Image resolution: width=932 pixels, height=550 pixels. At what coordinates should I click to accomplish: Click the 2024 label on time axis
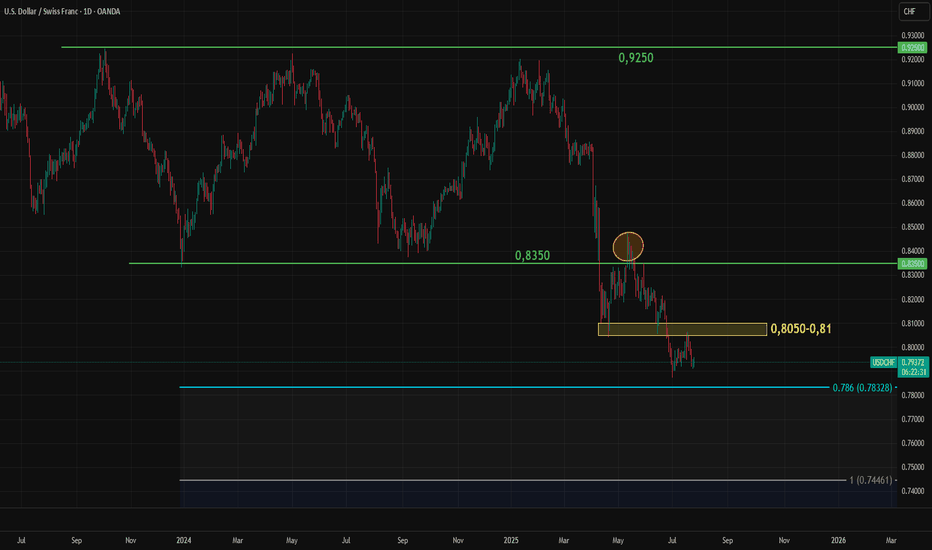(x=184, y=540)
